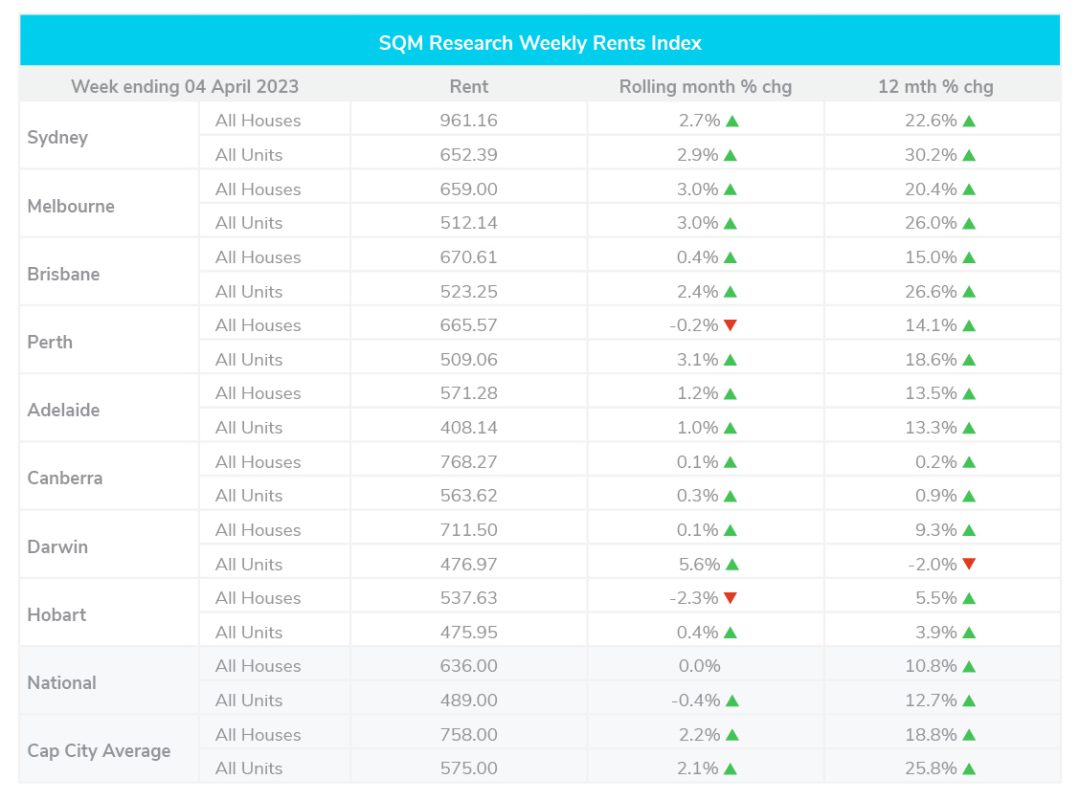Image resolution: width=1080 pixels, height=801 pixels.
Task: Click the green up arrow beside 26.6%
Action: tap(969, 292)
